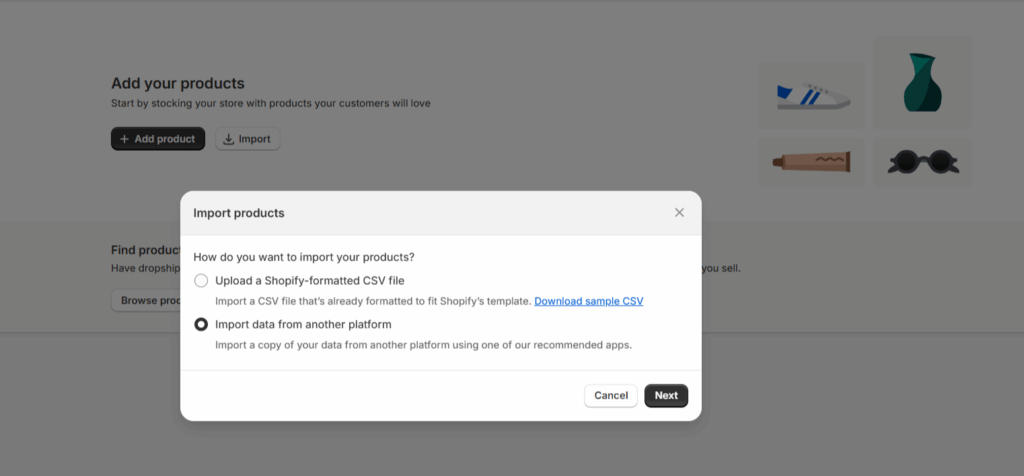
Task: Click the "Import data from another platform" label
Action: tap(303, 324)
